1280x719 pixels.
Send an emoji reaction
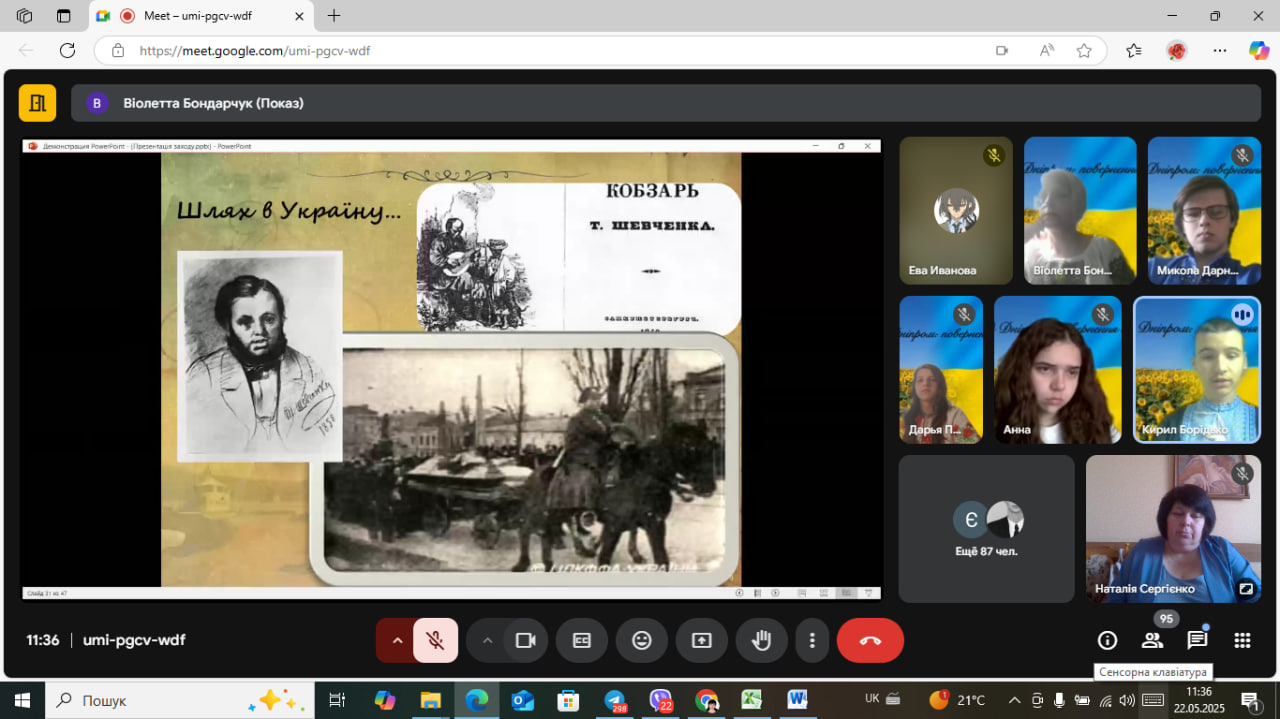[x=642, y=640]
